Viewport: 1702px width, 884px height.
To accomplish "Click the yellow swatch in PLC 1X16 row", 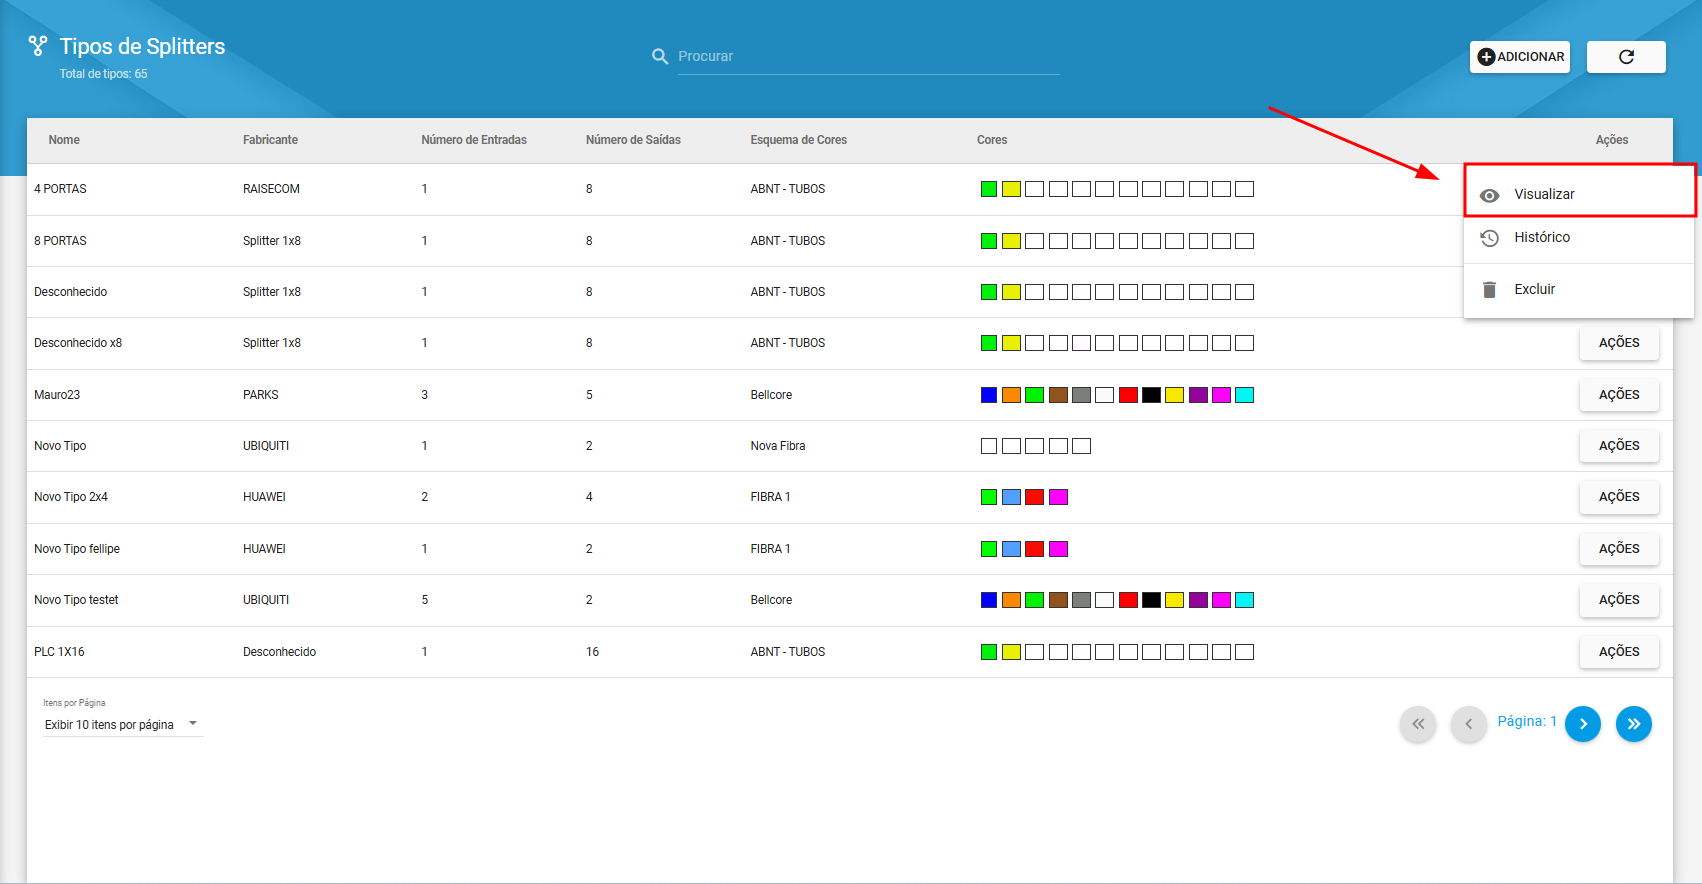I will coord(1011,652).
